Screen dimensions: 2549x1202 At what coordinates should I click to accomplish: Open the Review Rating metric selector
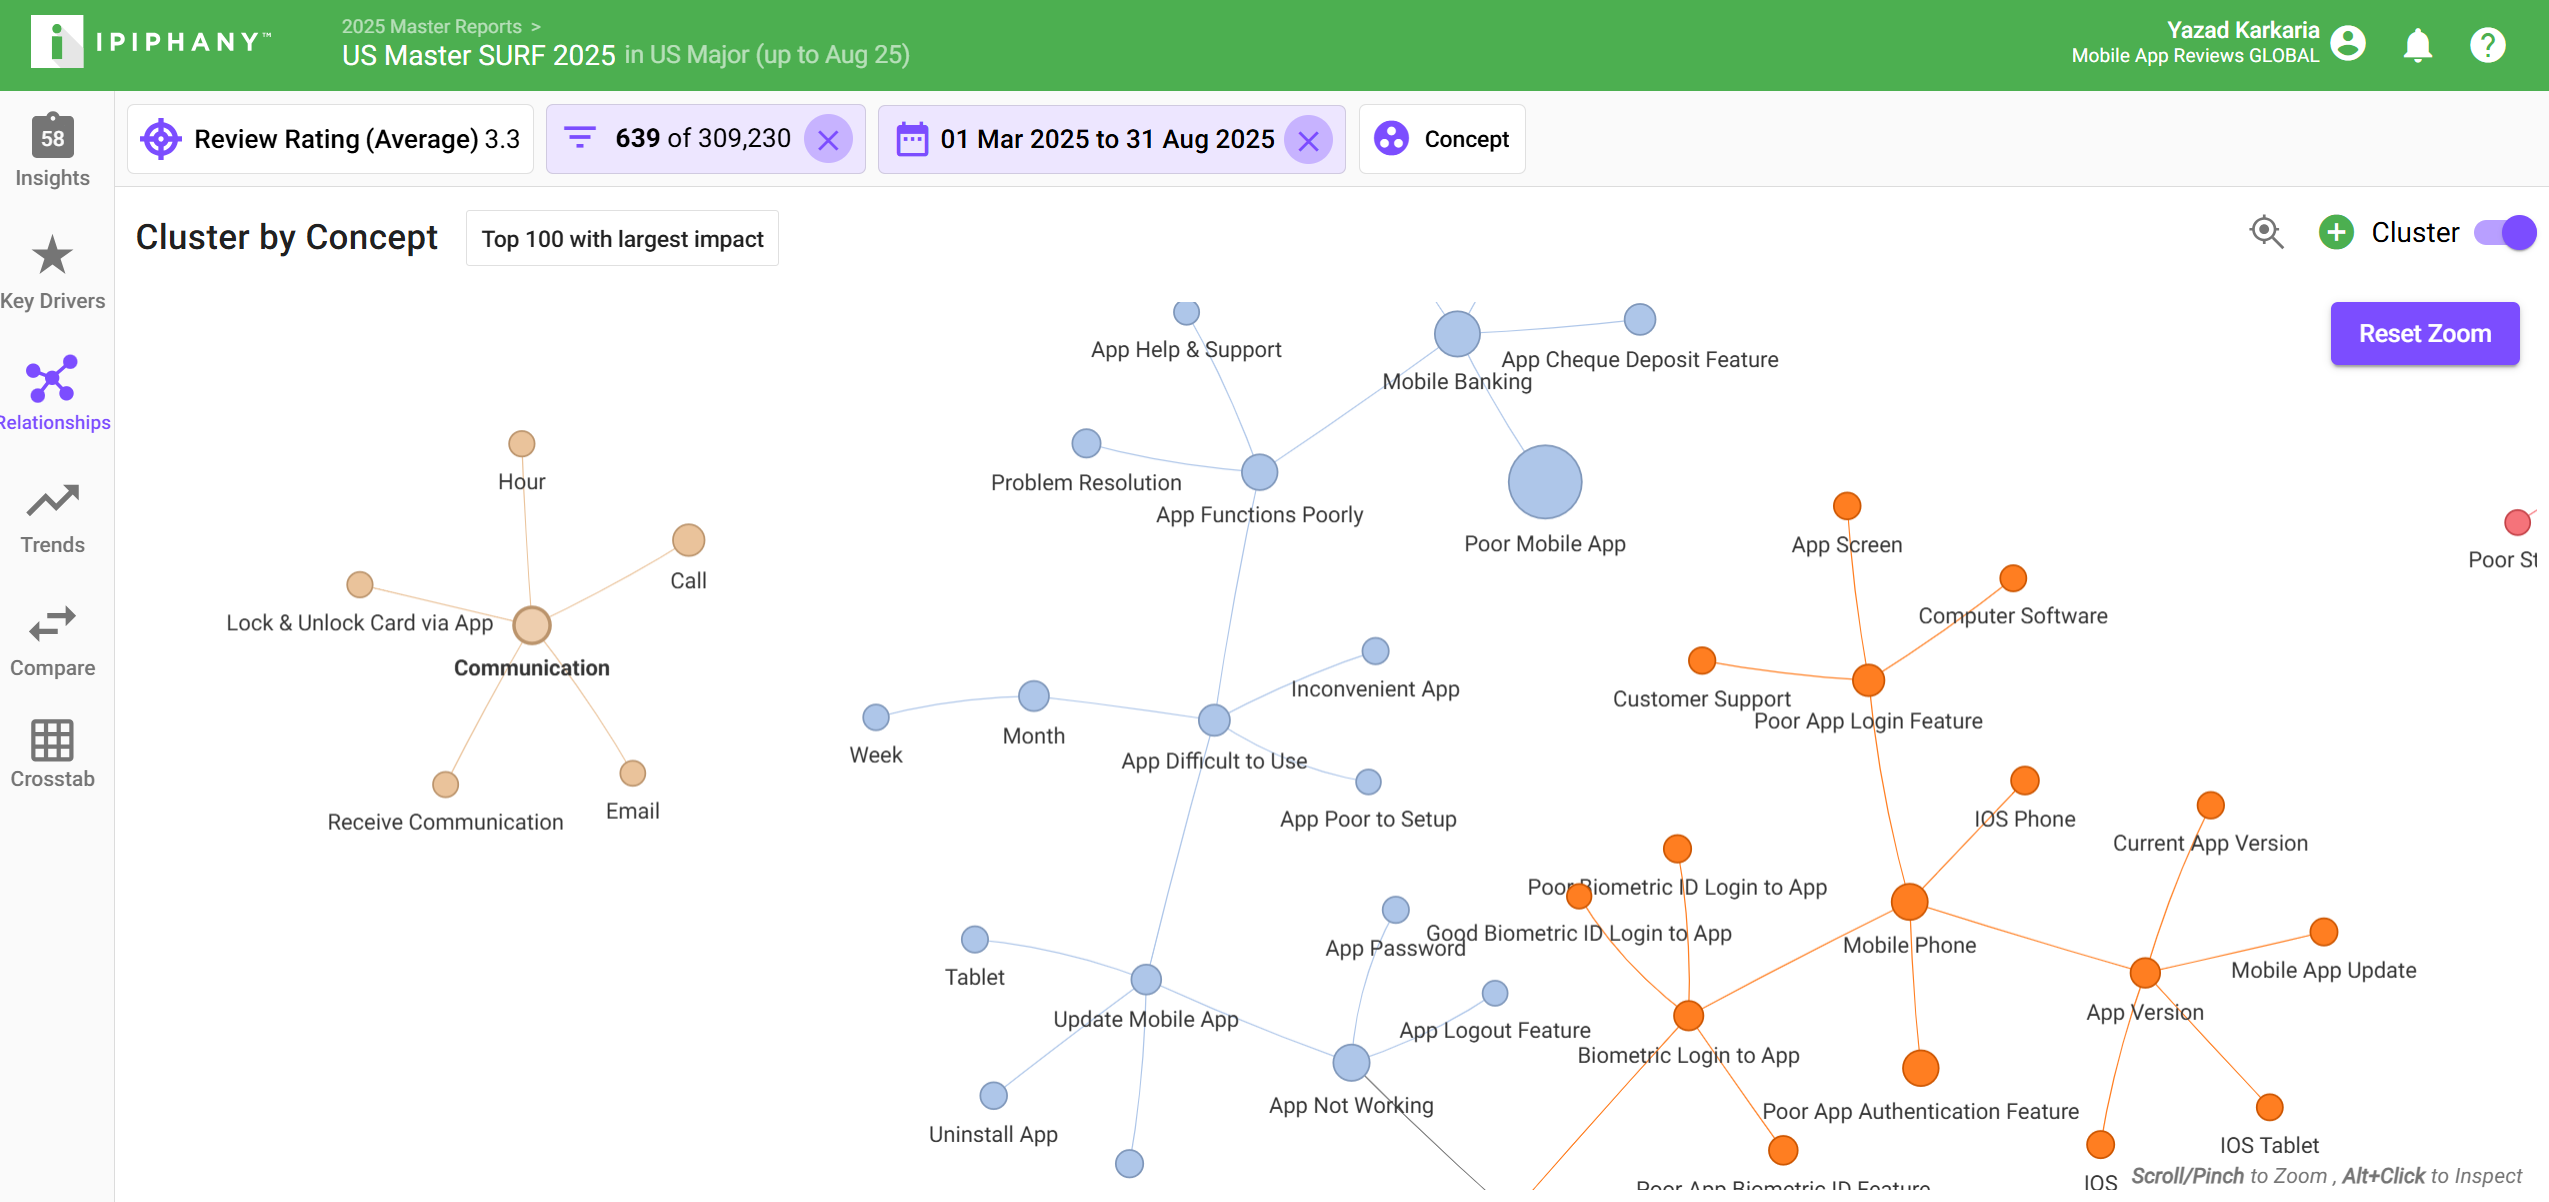[x=330, y=139]
